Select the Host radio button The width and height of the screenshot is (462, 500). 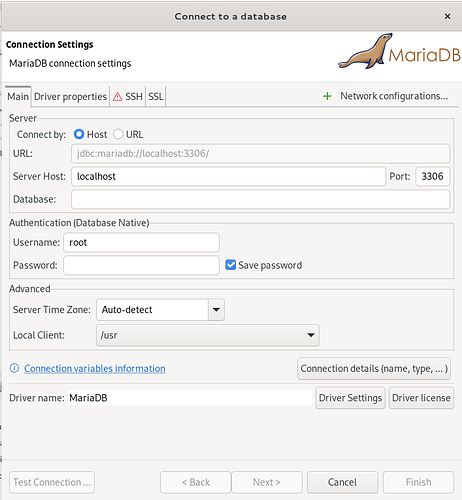click(x=79, y=134)
